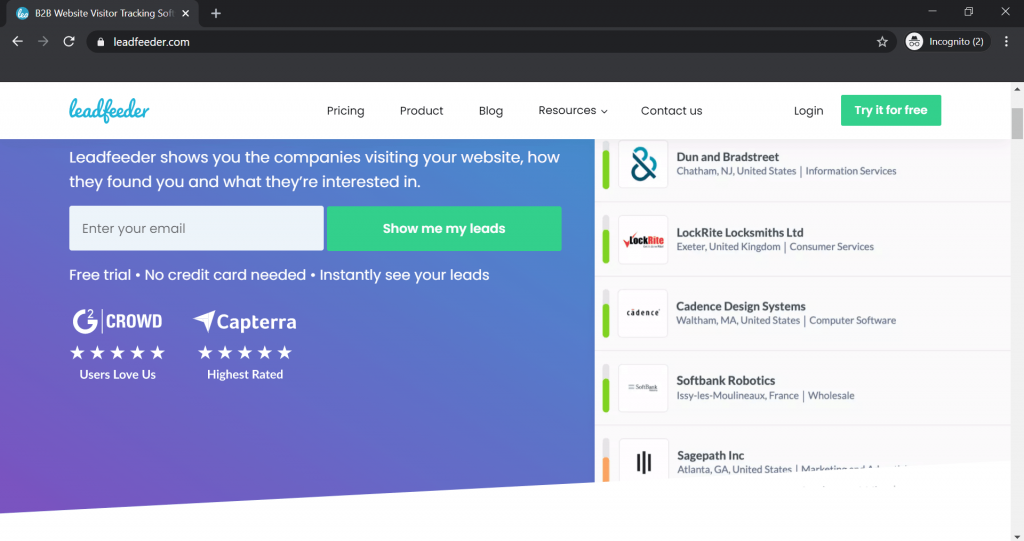Viewport: 1024px width, 541px height.
Task: Open Contact us page
Action: point(671,110)
